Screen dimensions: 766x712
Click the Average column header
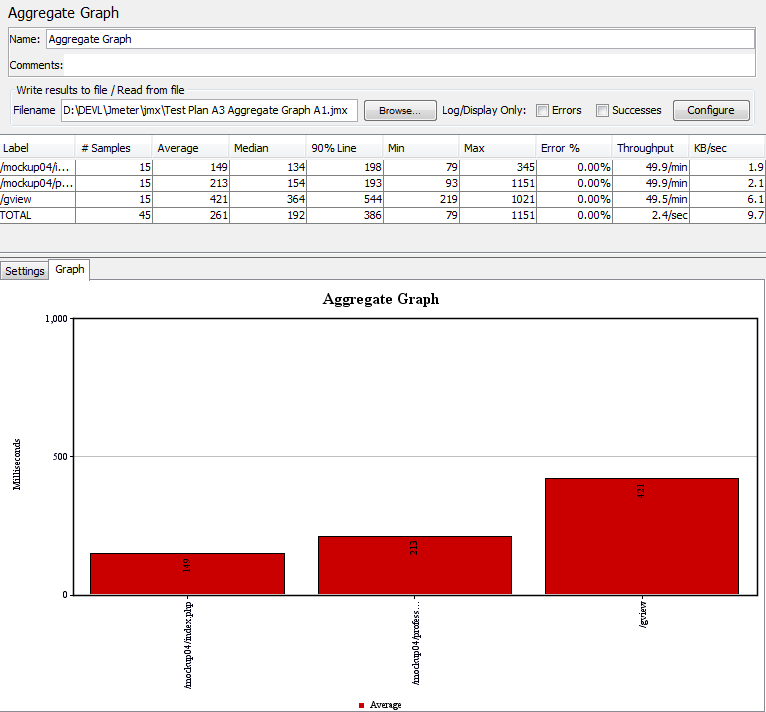[190, 148]
